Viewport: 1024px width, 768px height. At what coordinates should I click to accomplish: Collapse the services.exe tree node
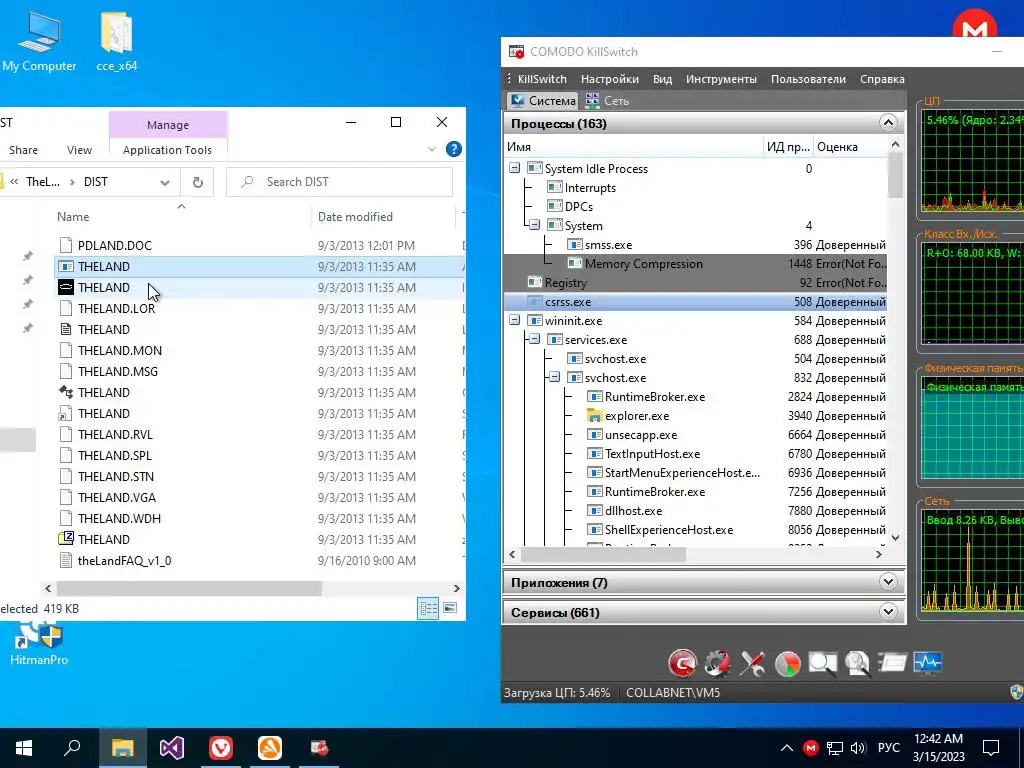click(x=535, y=339)
